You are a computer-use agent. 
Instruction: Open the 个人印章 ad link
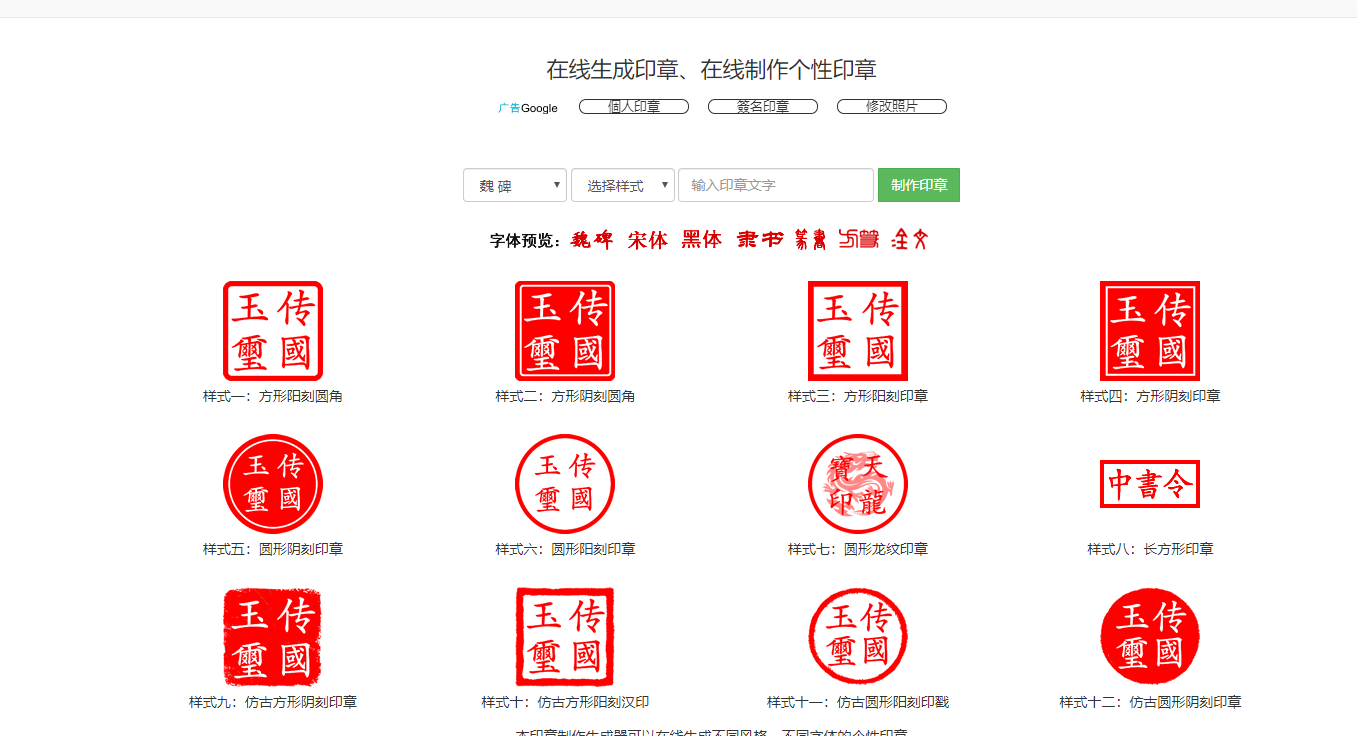[633, 105]
